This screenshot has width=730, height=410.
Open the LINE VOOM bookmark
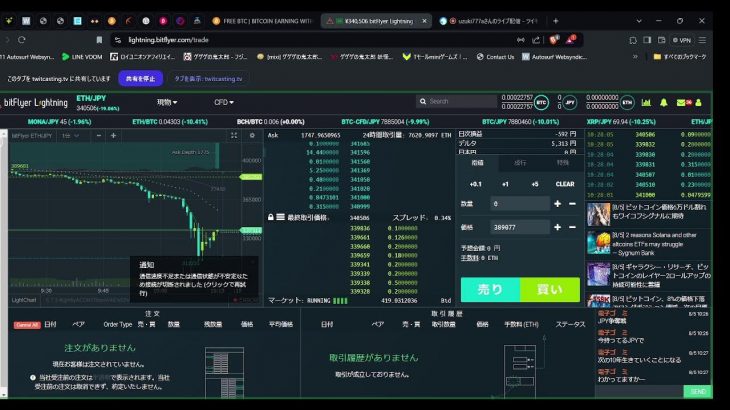[82, 57]
